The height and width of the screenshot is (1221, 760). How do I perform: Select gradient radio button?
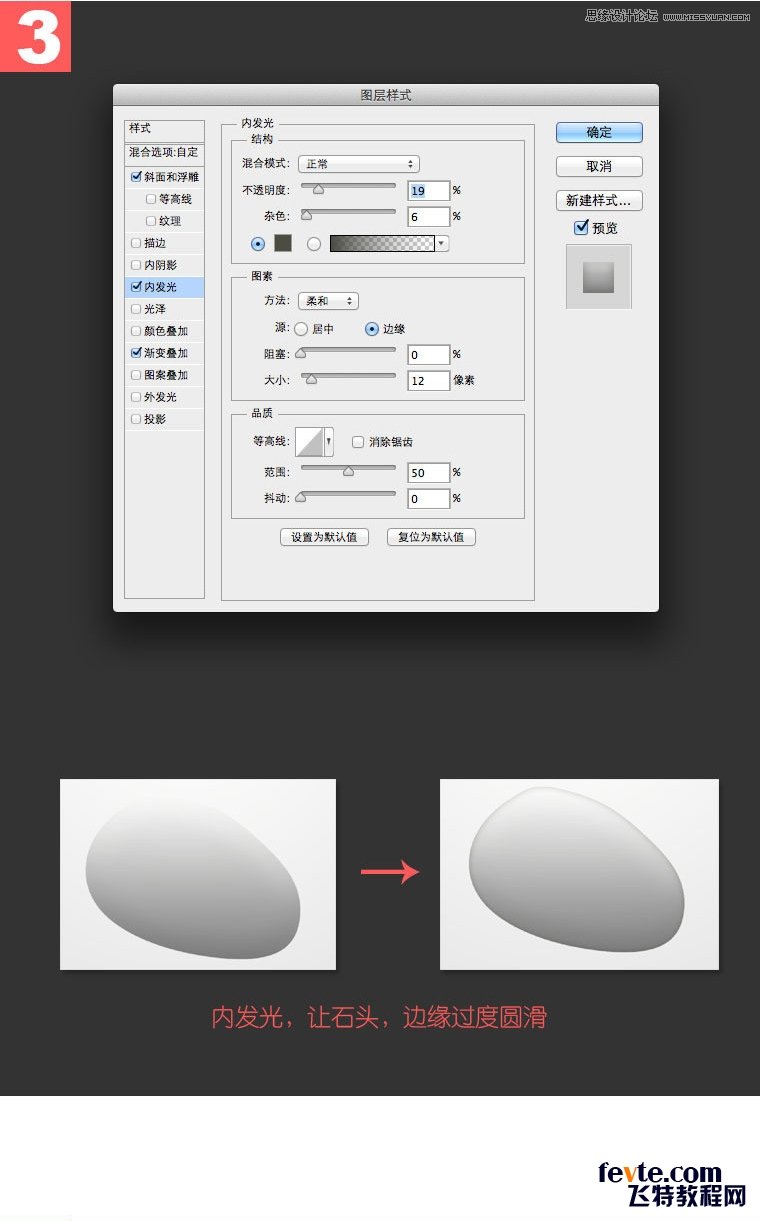314,243
